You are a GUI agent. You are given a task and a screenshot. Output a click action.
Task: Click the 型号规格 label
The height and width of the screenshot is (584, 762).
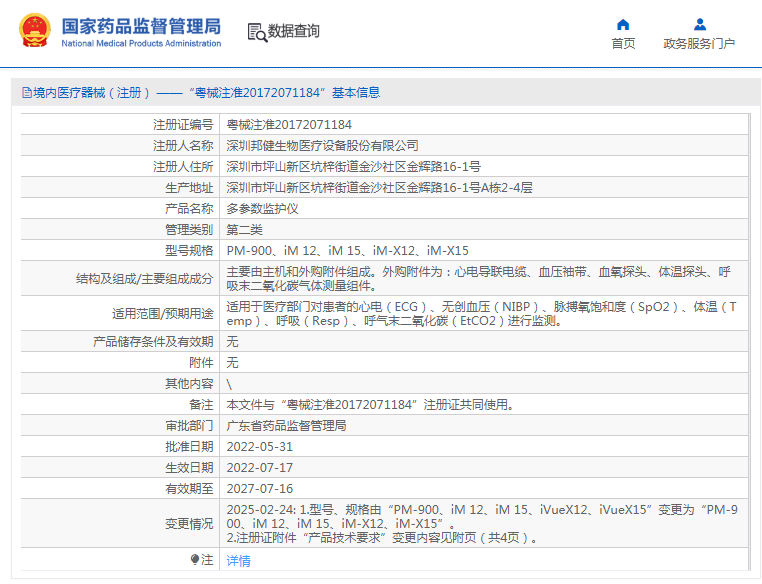[189, 251]
